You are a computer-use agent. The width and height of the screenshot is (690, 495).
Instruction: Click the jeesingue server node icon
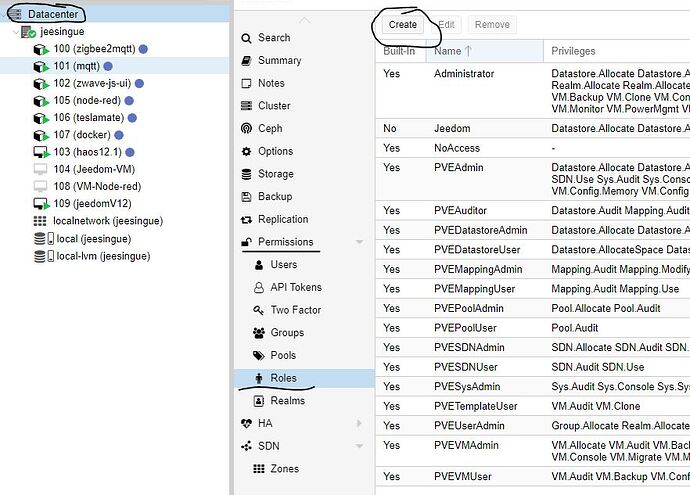[29, 32]
